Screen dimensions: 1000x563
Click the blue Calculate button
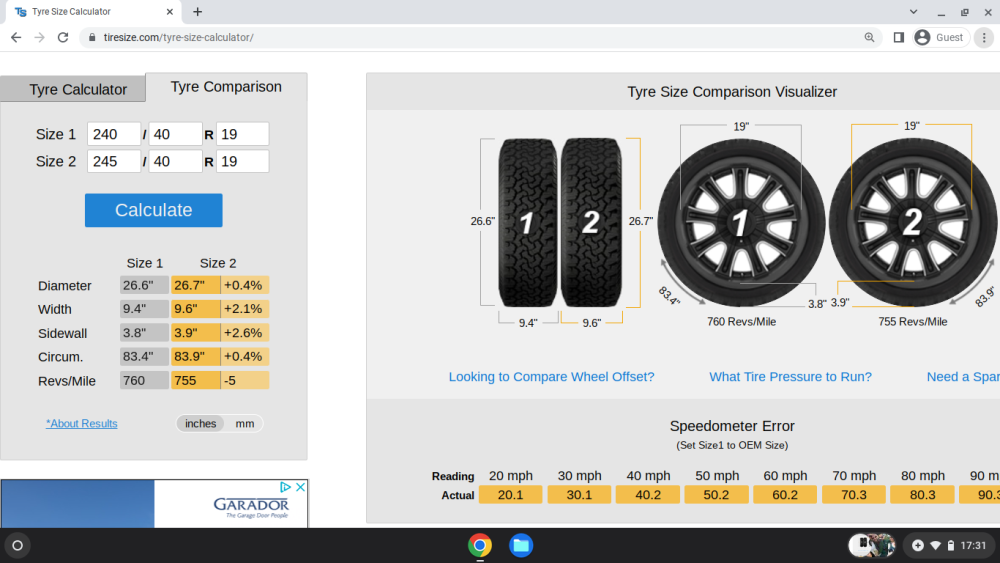[154, 210]
